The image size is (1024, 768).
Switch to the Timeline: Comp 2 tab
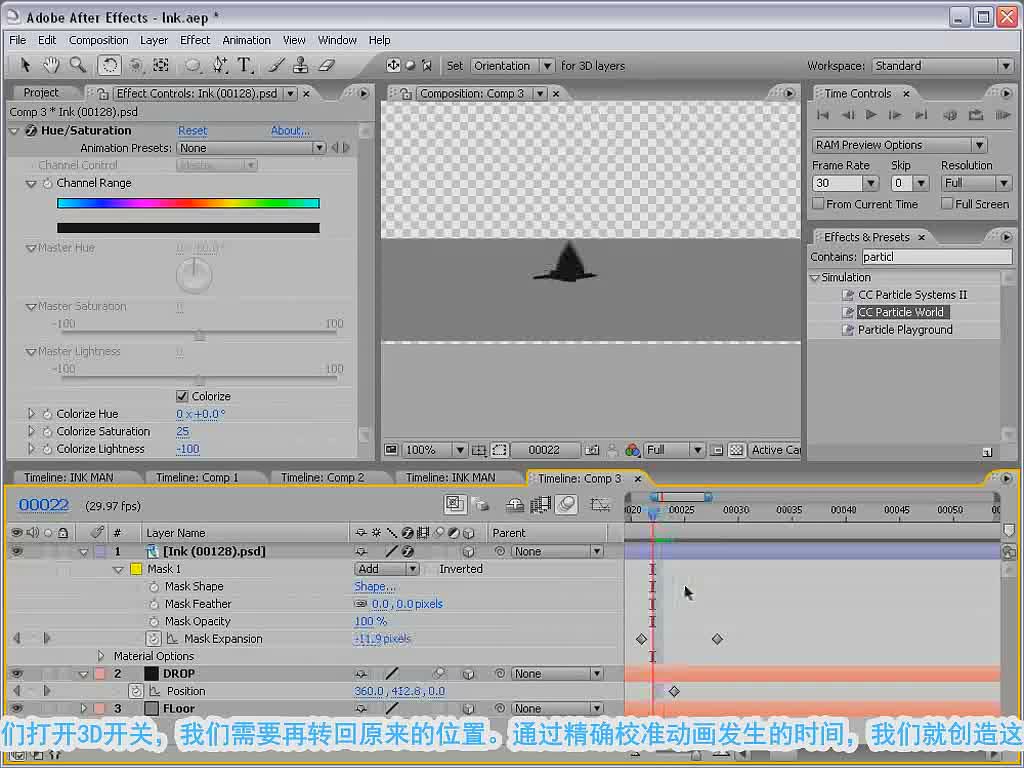(x=322, y=477)
